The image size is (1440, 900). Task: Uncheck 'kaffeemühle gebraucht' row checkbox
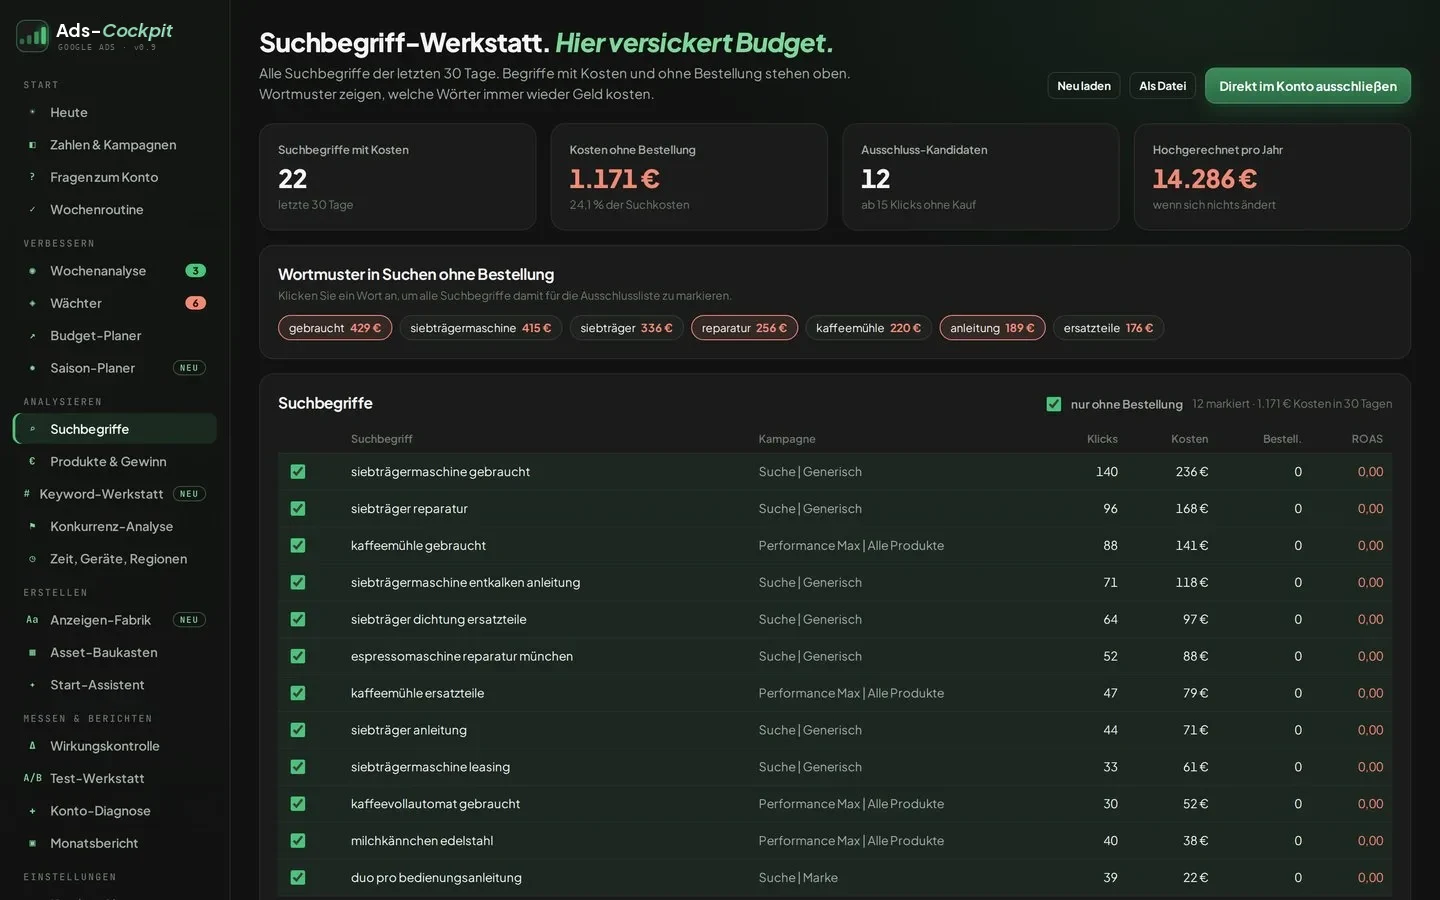[x=298, y=546]
